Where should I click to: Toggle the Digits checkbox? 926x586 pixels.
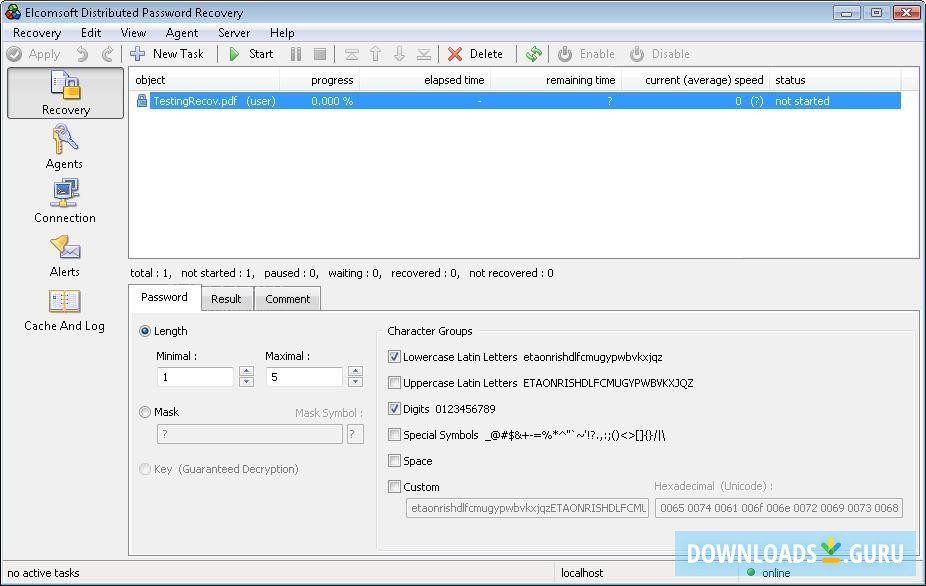click(394, 409)
